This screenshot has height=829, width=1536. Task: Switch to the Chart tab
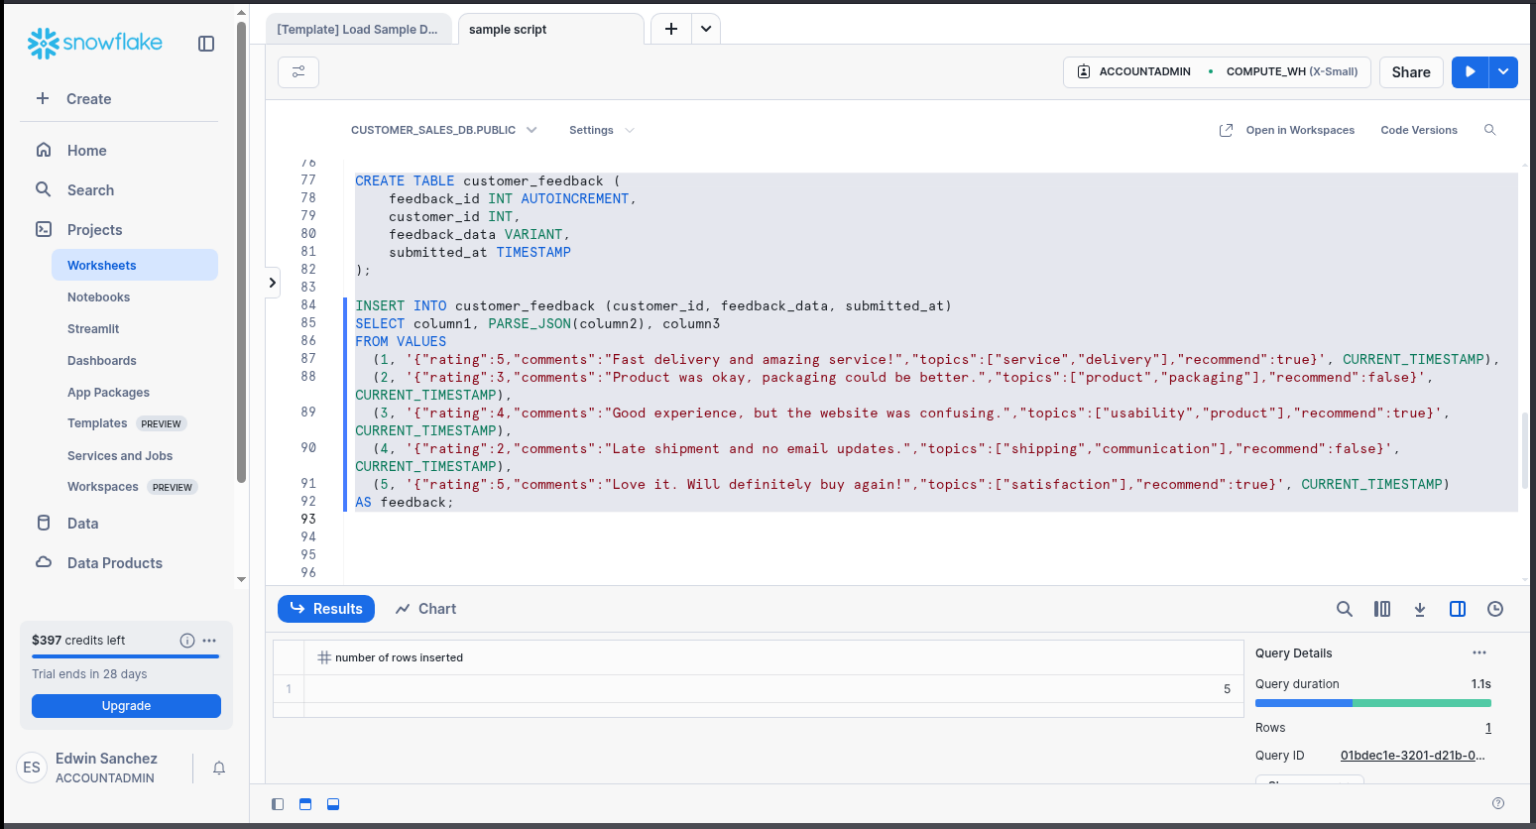[426, 609]
